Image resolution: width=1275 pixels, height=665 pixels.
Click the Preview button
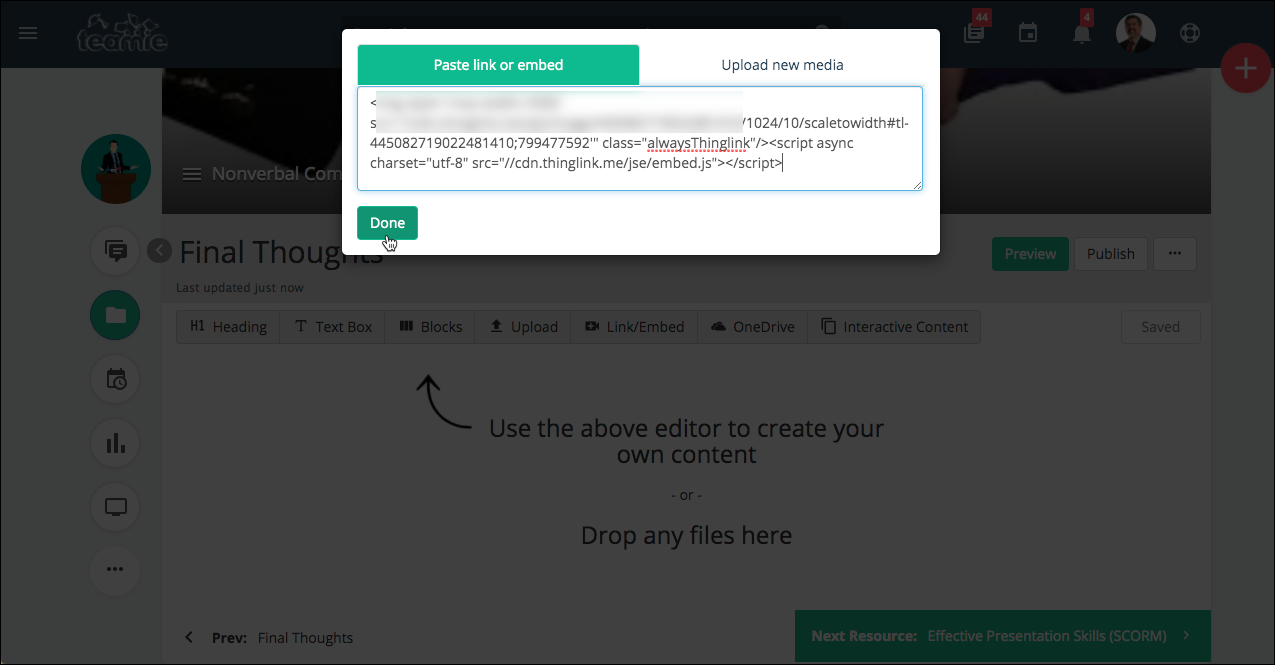[1030, 254]
